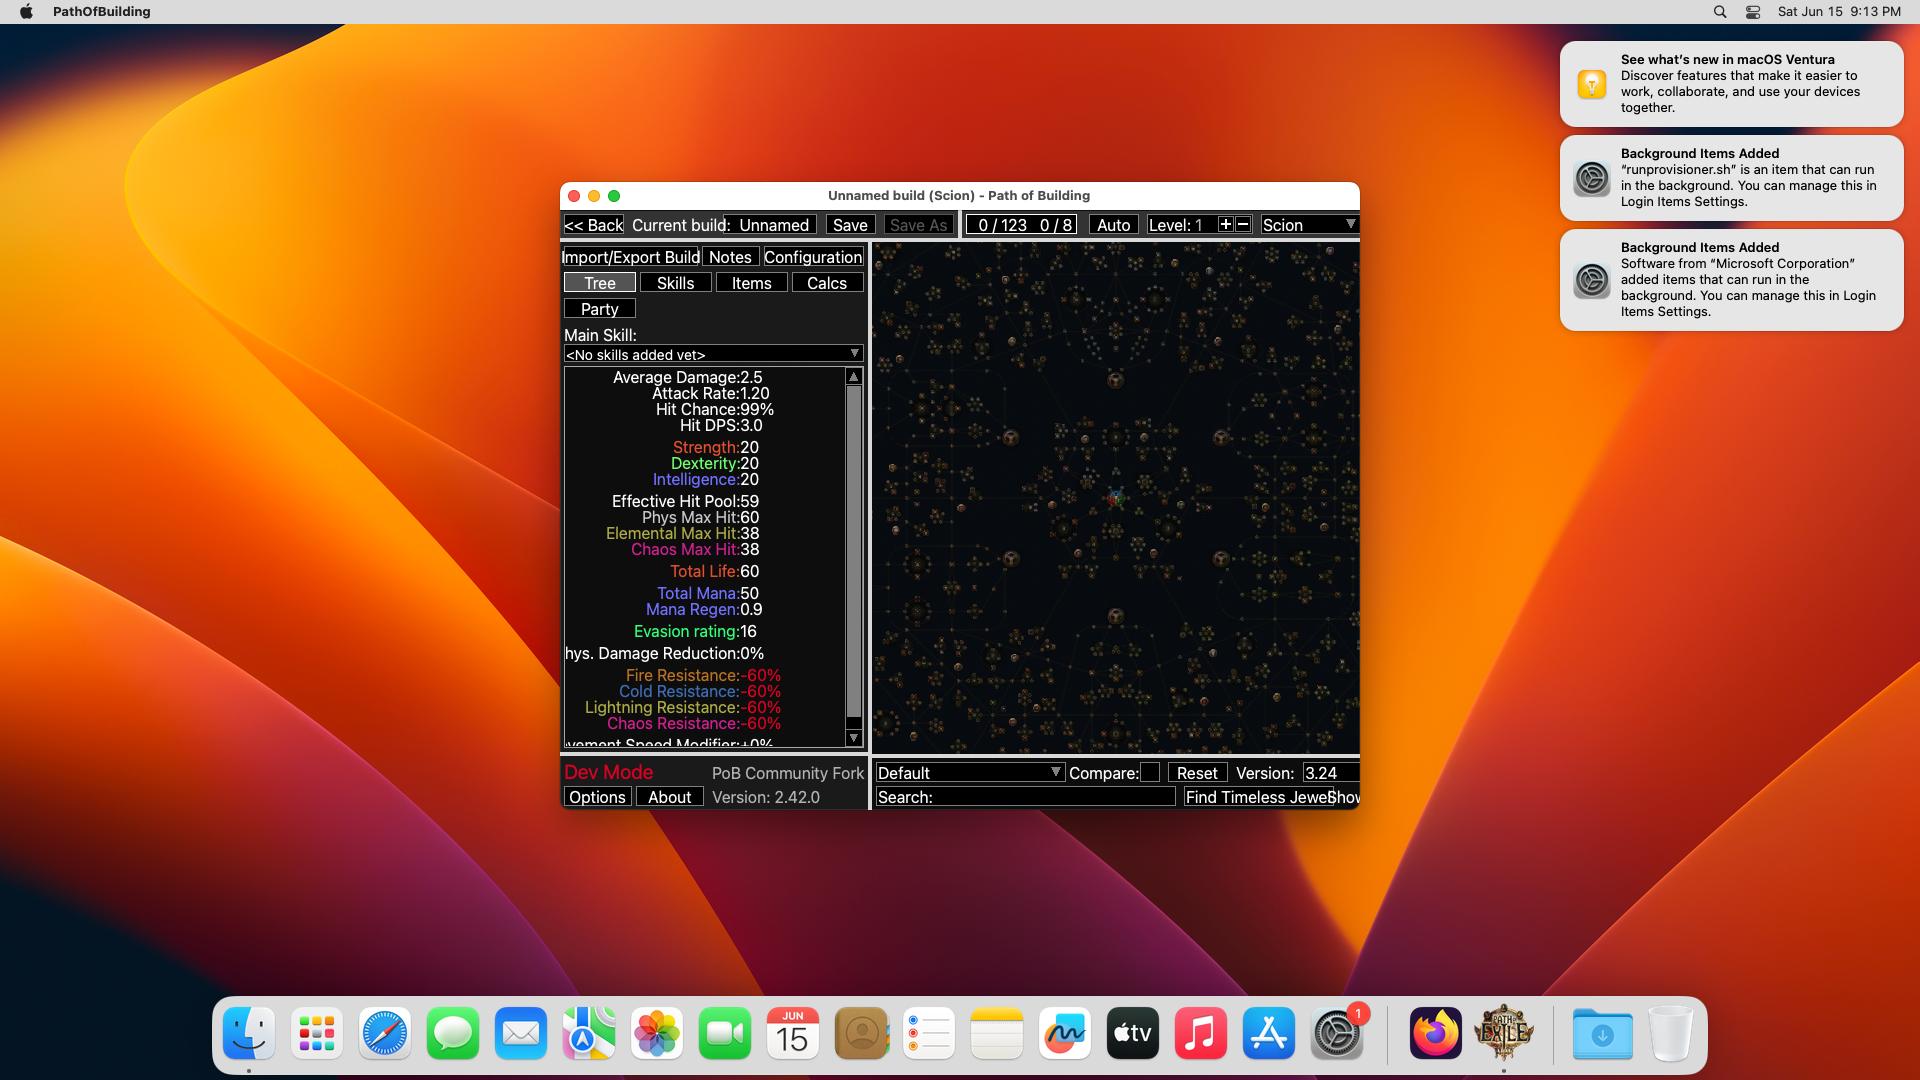This screenshot has width=1920, height=1080.
Task: Open Import/Export Build
Action: [x=631, y=257]
